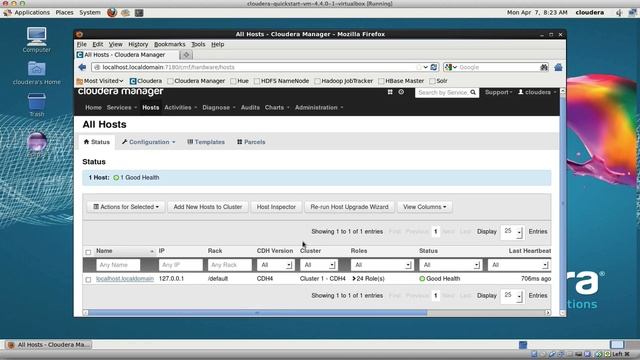Click the clock icon next to grid icon
Screen dimensions: 640x360
[401, 92]
